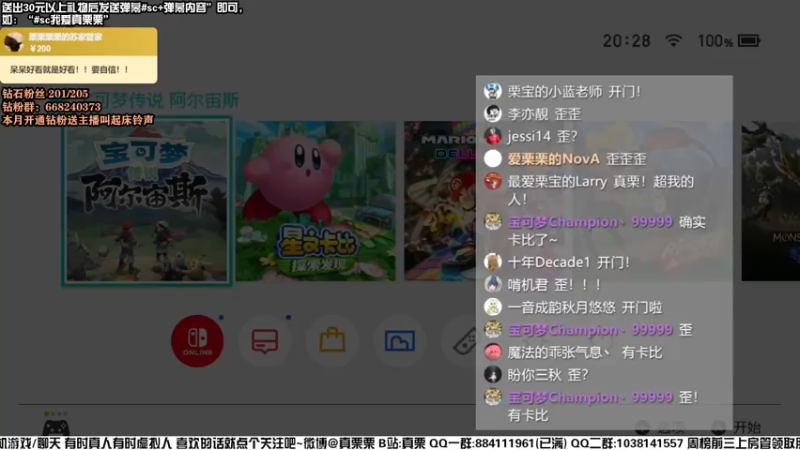Click avatar of 哨机君
Image resolution: width=800 pixels, height=450 pixels.
click(x=493, y=284)
